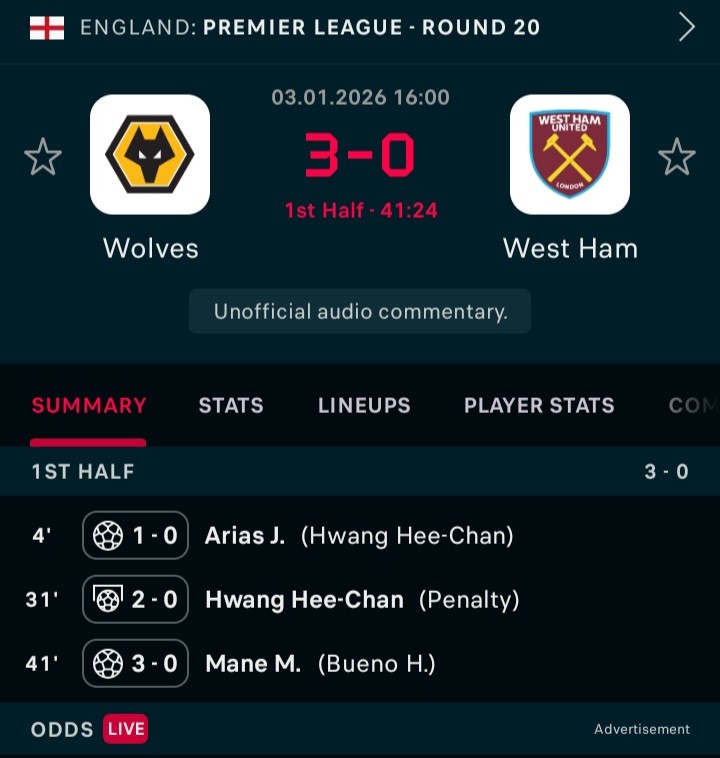The height and width of the screenshot is (758, 720).
Task: Expand league page with right chevron
Action: [x=686, y=27]
